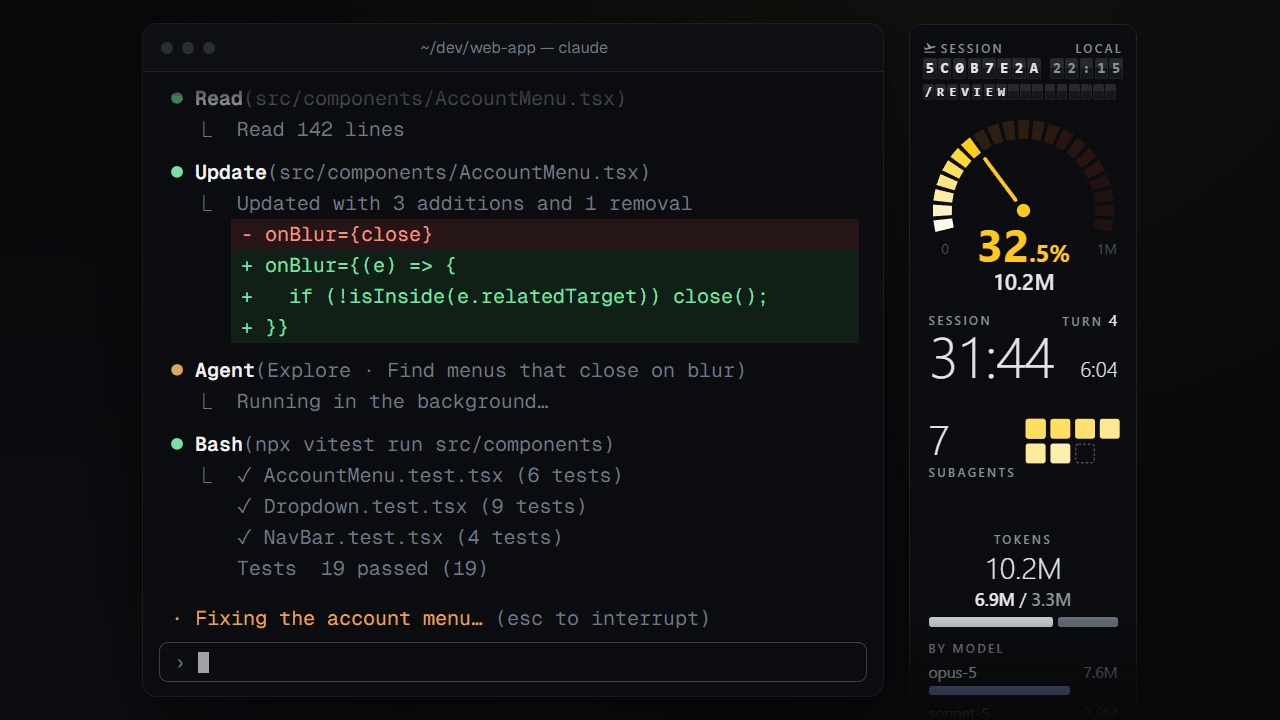Screen dimensions: 1280x720
Task: Click the added line with isInside(e.relatedTarget)
Action: [545, 296]
